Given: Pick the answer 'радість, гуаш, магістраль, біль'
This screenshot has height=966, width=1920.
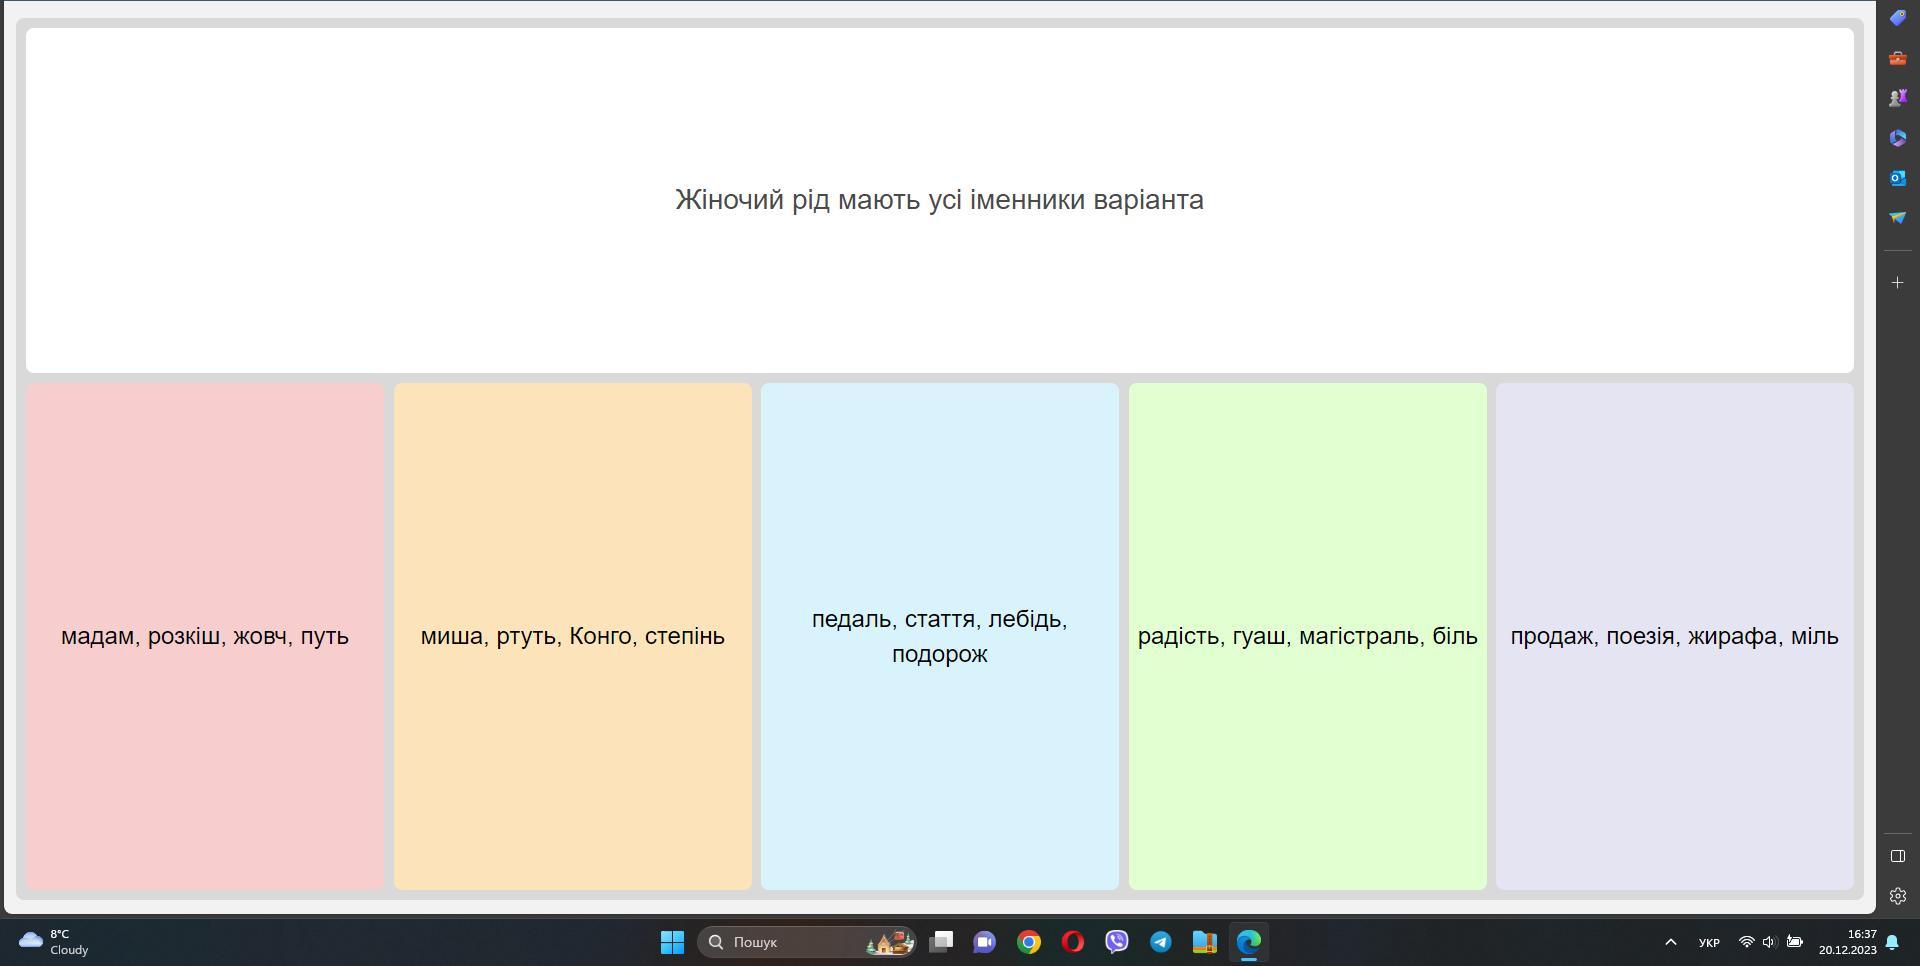Looking at the screenshot, I should (1307, 636).
